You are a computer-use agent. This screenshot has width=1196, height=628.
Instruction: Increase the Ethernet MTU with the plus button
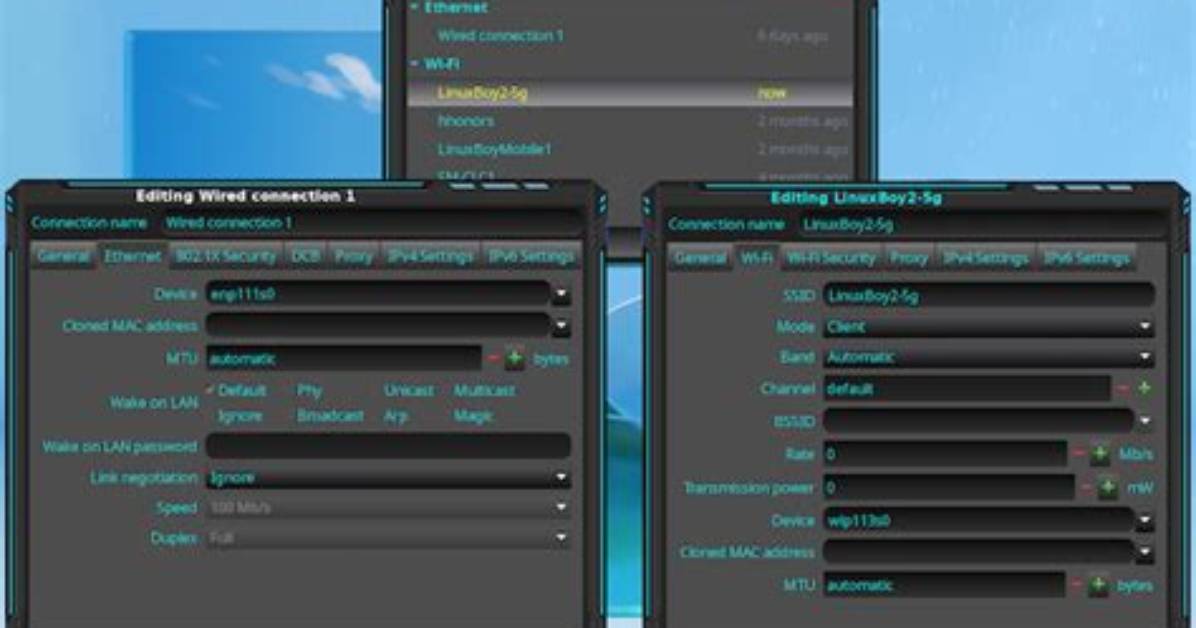click(x=515, y=358)
